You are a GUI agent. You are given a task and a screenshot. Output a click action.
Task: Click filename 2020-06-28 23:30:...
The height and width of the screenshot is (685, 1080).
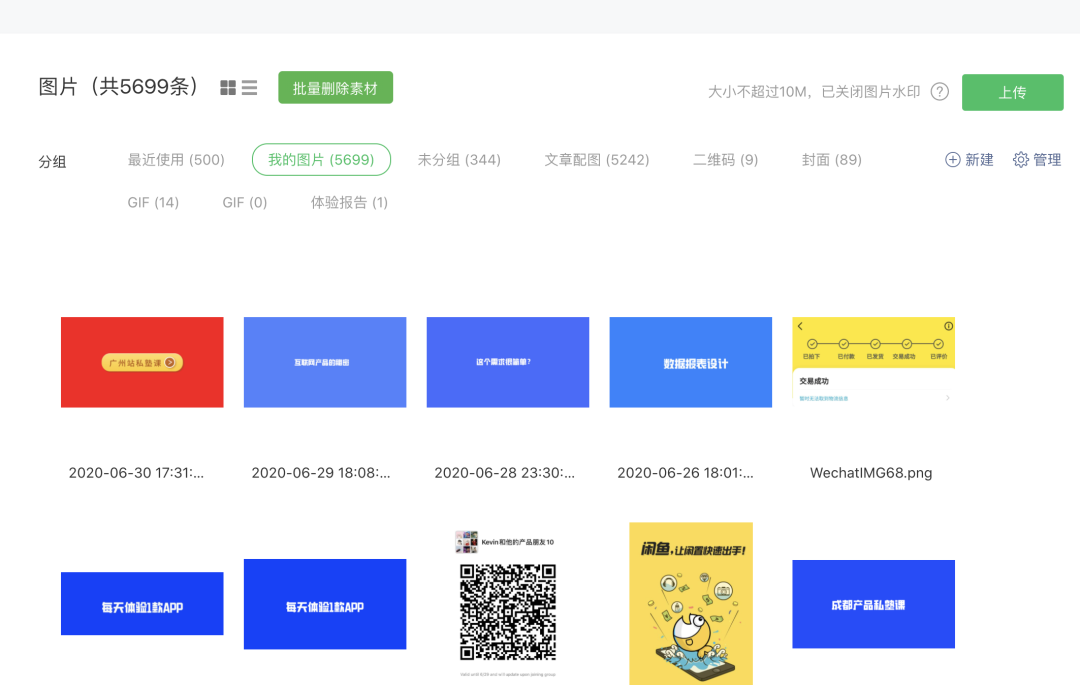point(504,473)
